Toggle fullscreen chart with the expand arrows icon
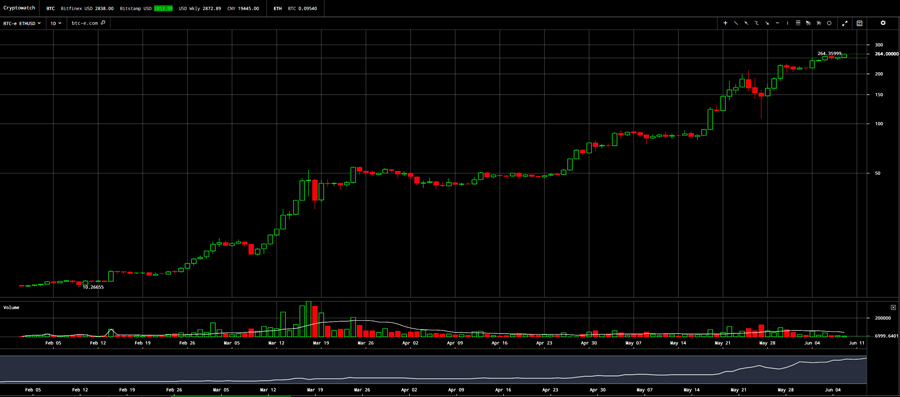 (845, 23)
